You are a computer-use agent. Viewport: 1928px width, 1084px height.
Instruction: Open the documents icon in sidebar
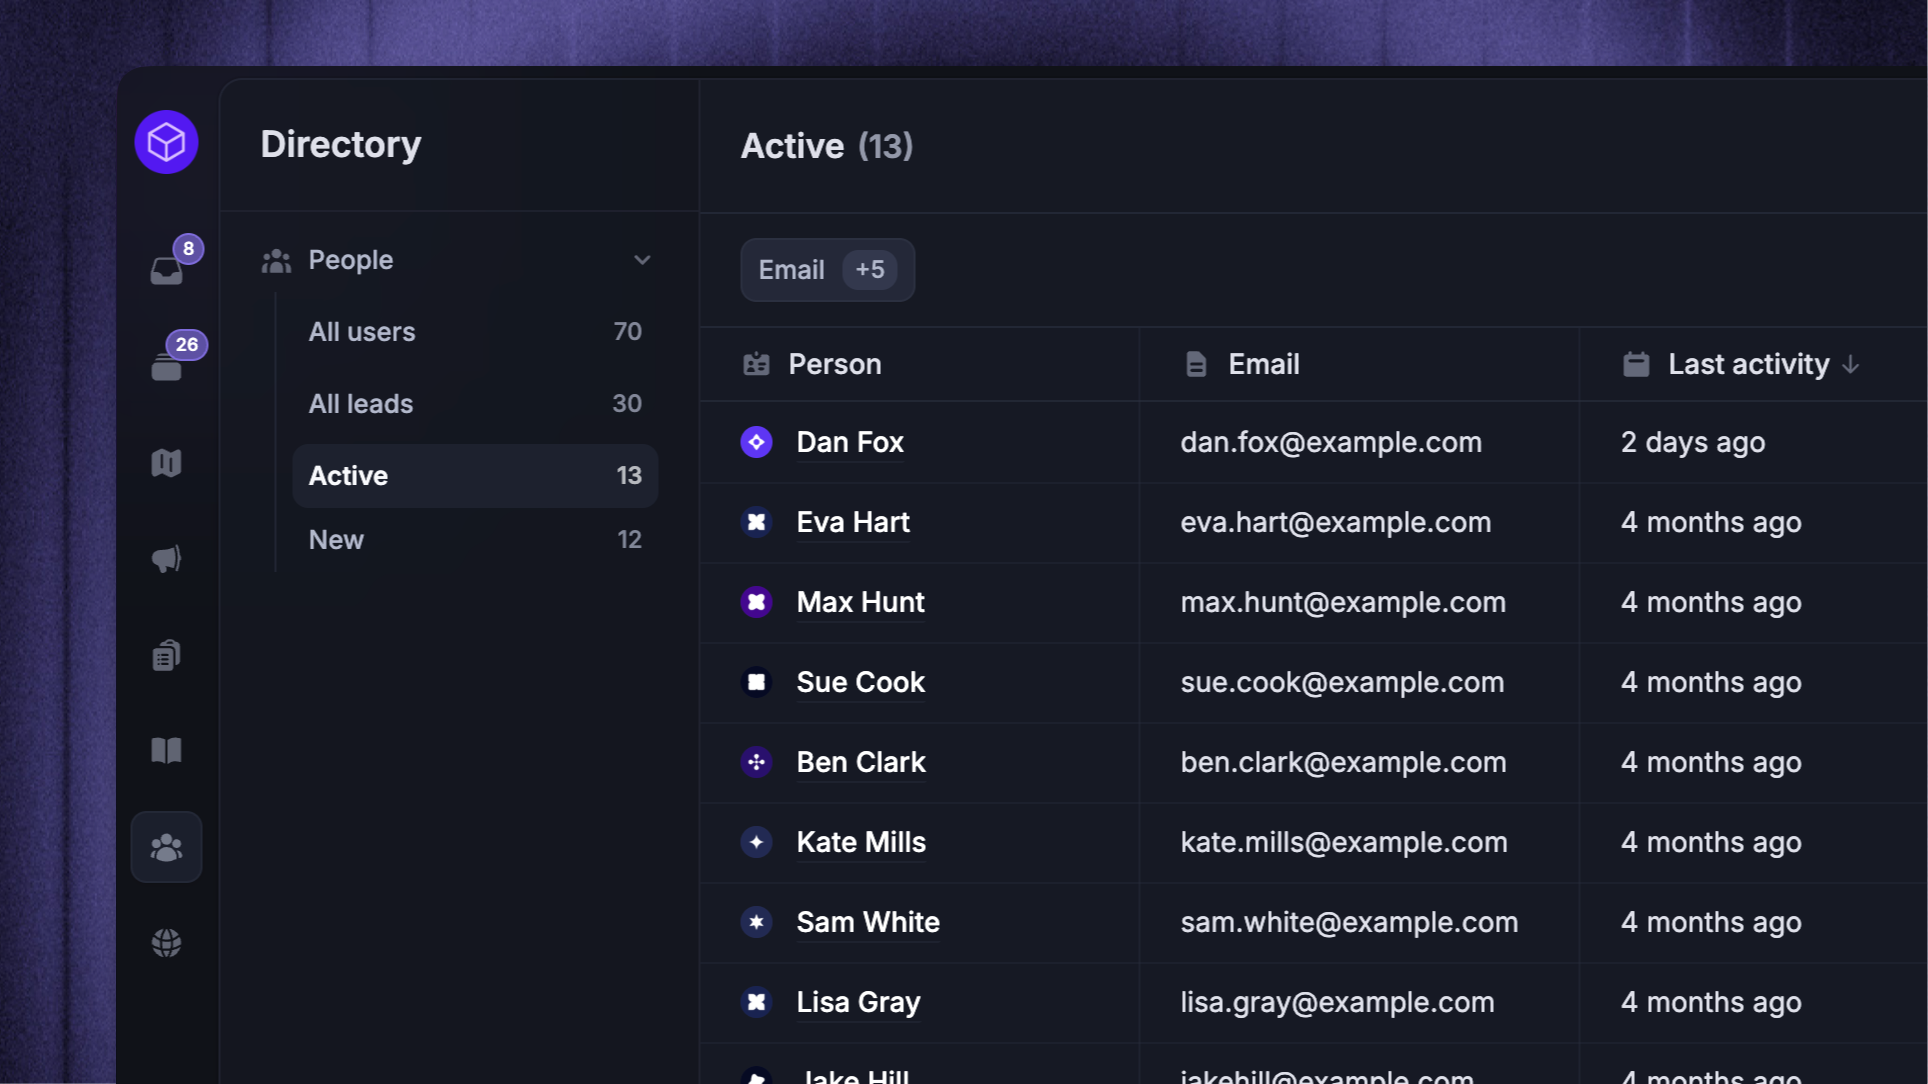(167, 655)
